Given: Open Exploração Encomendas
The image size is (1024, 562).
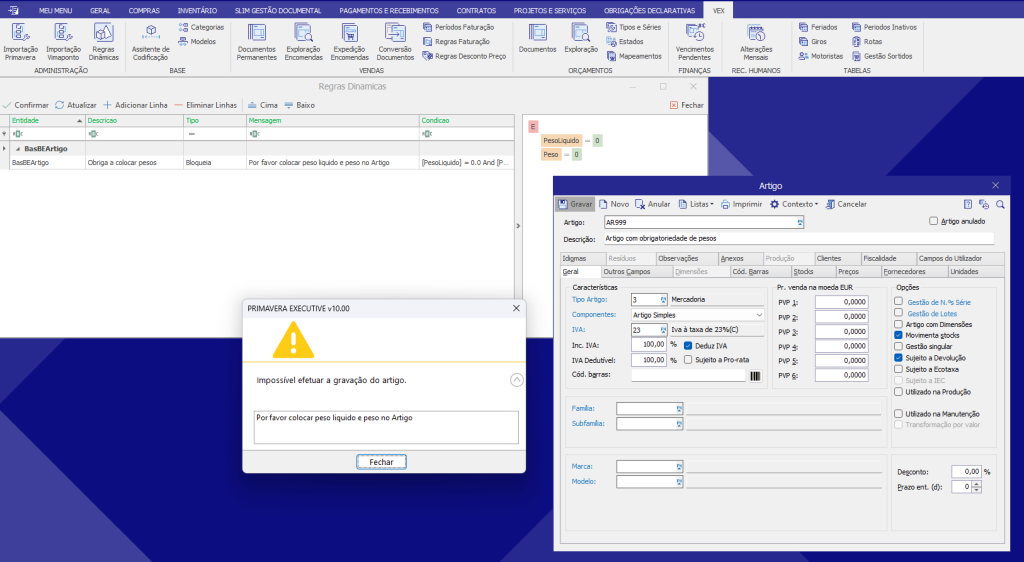Looking at the screenshot, I should pos(304,42).
